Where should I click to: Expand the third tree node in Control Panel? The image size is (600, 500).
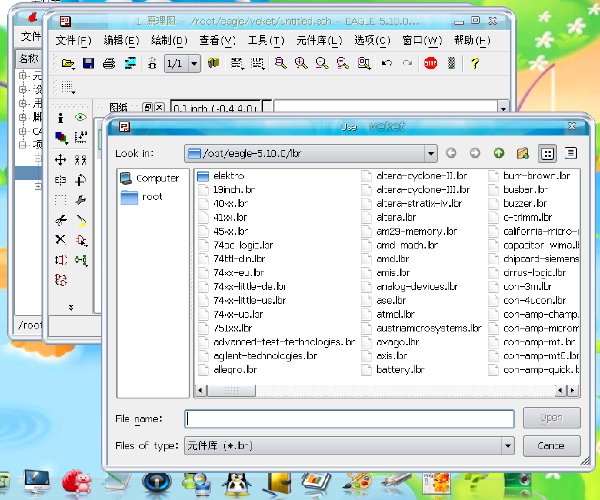pos(23,103)
